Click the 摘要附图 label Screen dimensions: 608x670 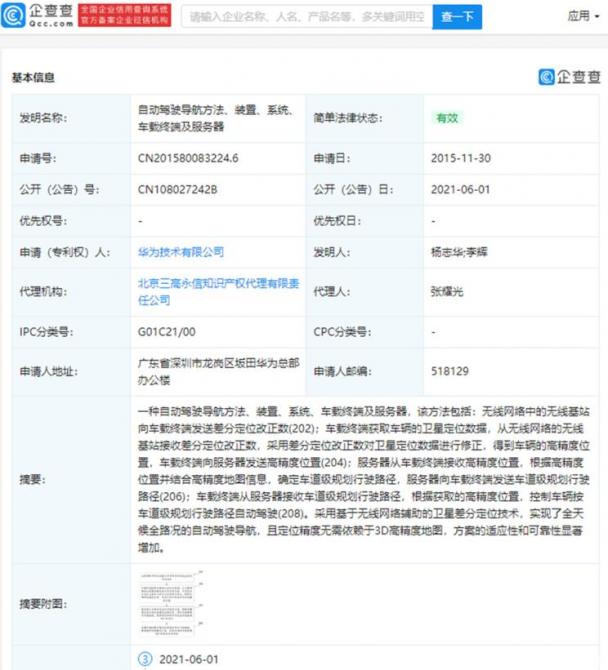tap(43, 604)
